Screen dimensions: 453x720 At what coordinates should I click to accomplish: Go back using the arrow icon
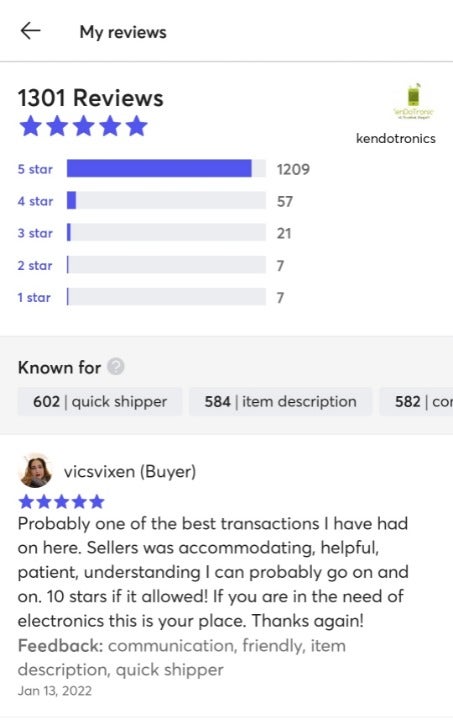(31, 31)
